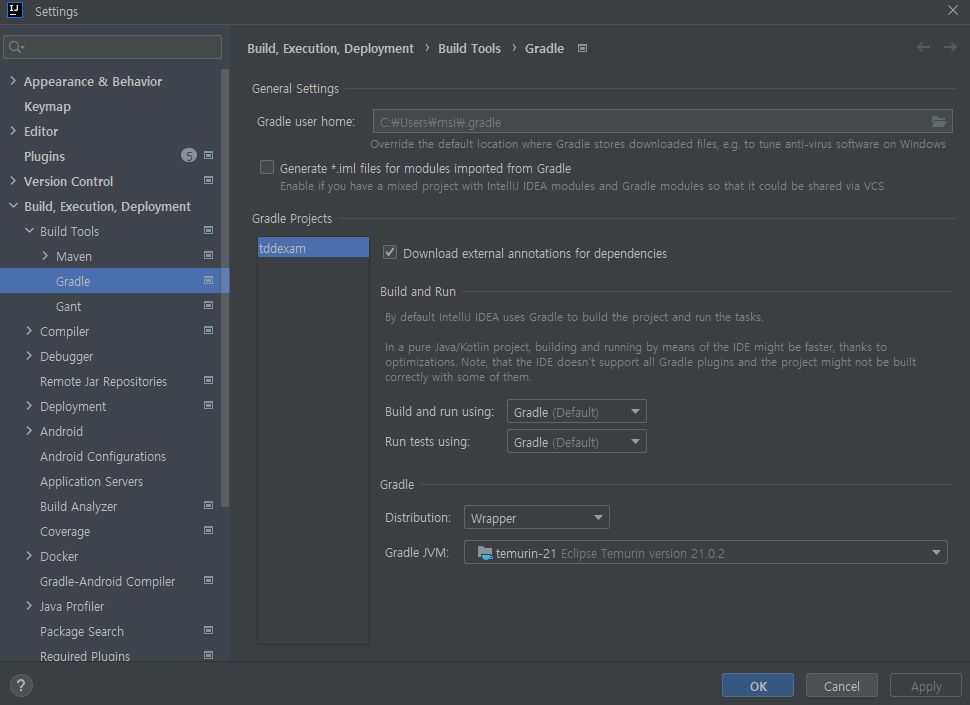Screen dimensions: 970x705
Task: Click the magnifier icon in settings search box
Action: click(13, 46)
